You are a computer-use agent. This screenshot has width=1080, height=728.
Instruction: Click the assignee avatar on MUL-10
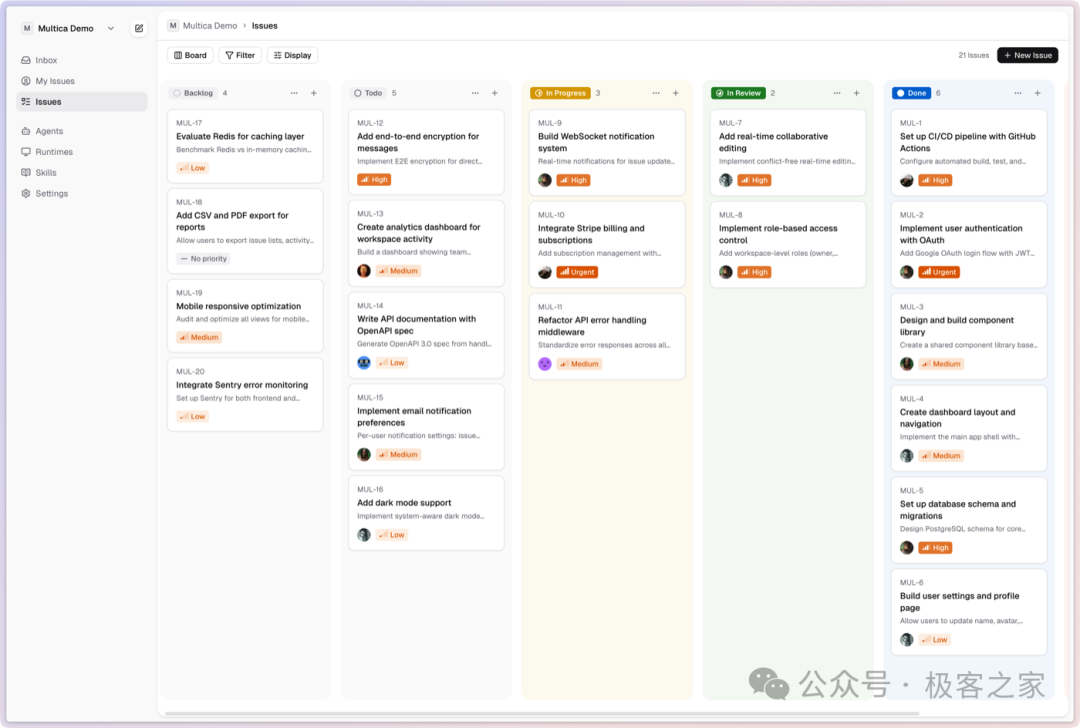coord(545,272)
